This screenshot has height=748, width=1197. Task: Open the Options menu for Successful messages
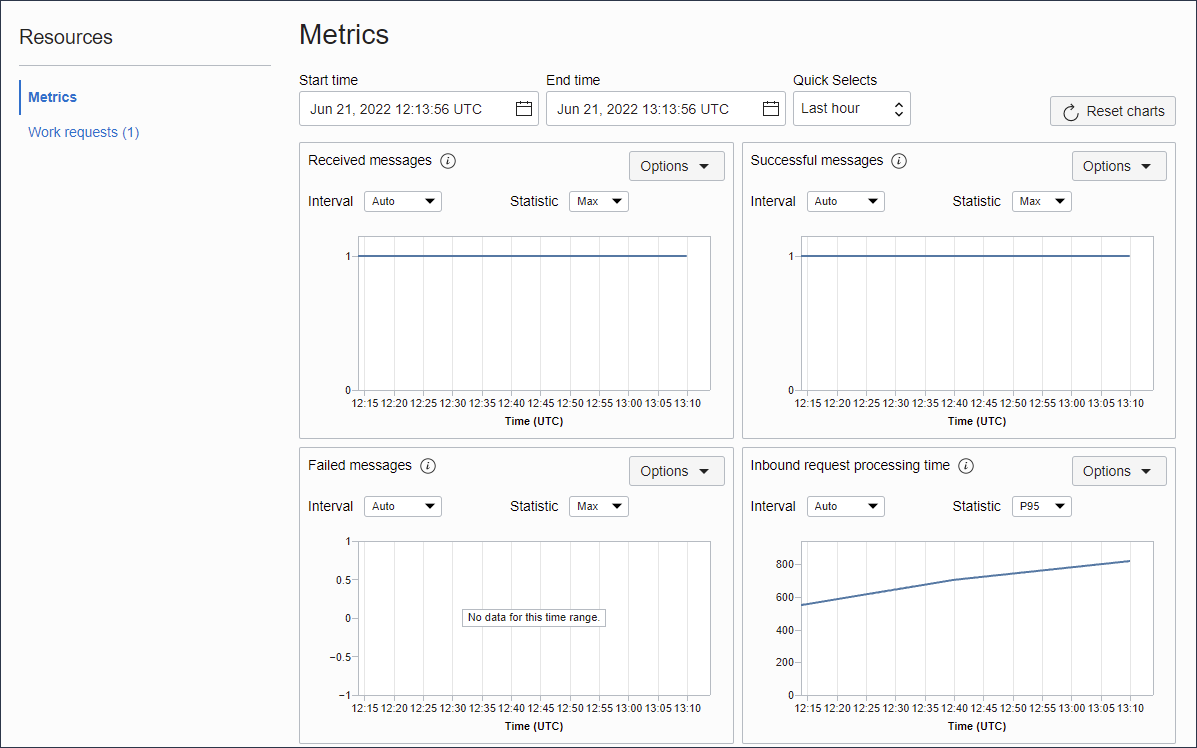pos(1118,165)
